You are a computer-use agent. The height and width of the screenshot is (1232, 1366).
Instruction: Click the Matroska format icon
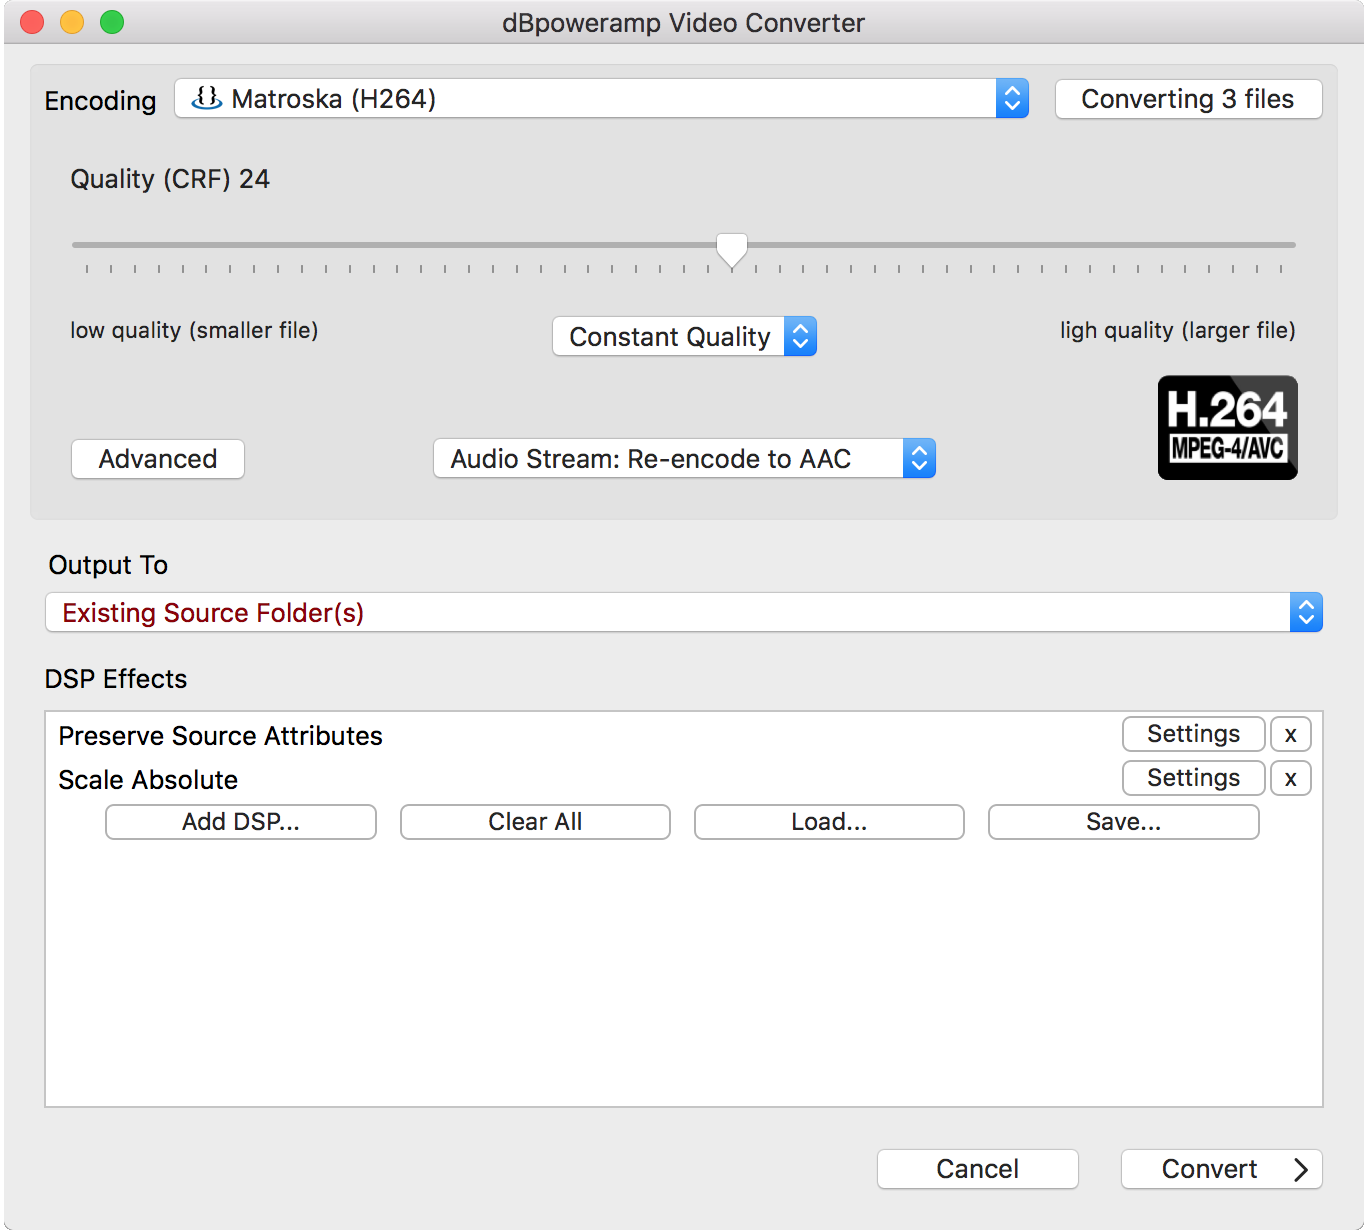(x=207, y=98)
